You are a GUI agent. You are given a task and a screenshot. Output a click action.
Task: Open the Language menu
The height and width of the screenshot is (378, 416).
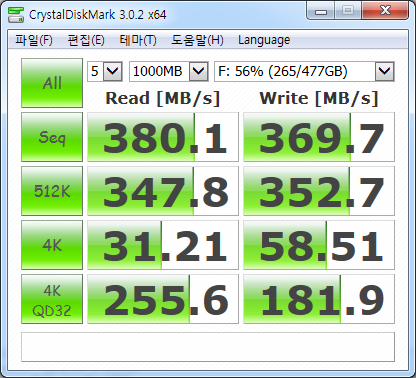(x=264, y=40)
